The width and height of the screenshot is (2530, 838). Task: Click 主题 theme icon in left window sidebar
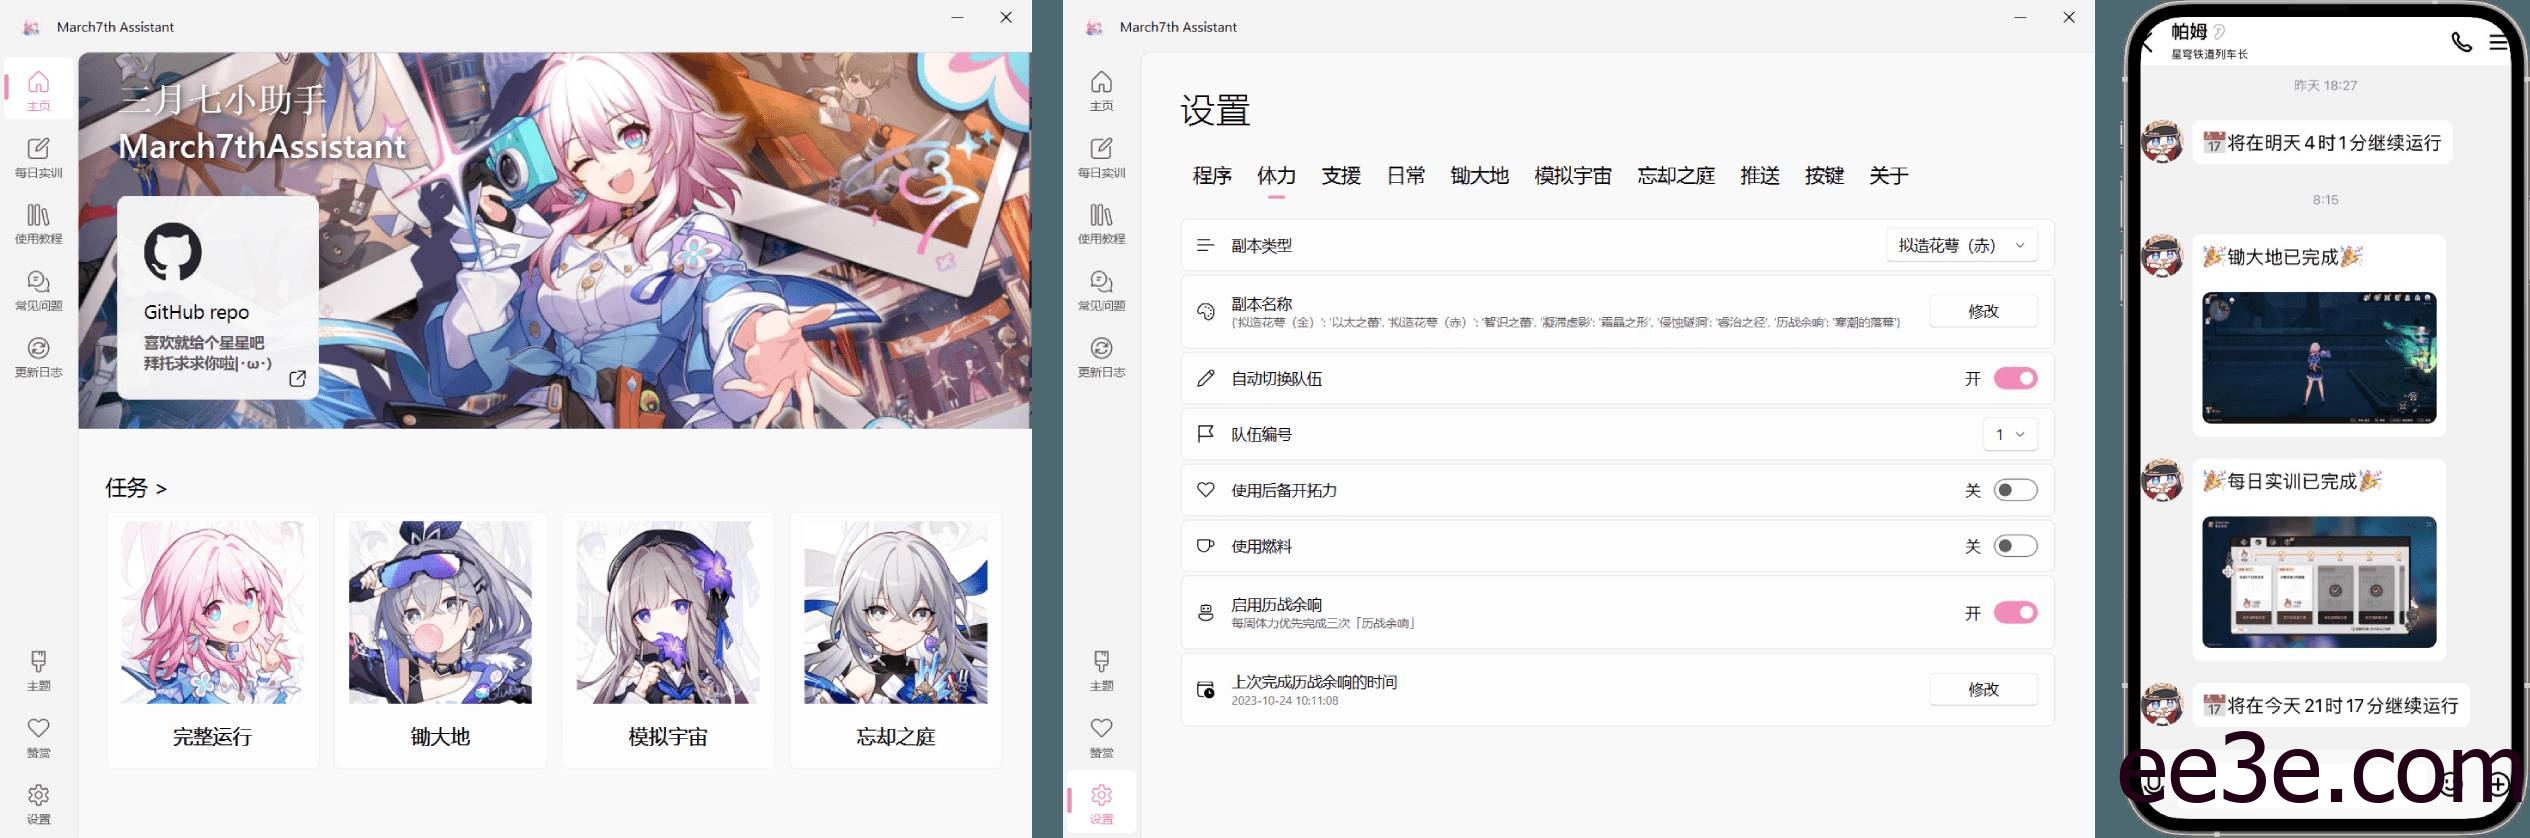(38, 669)
